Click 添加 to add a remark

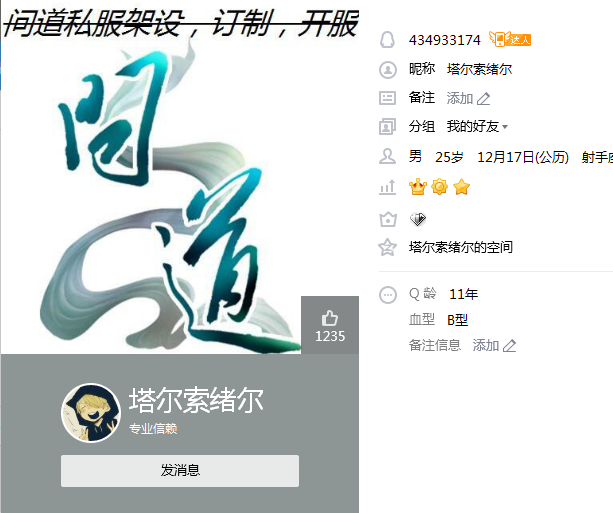pos(460,98)
